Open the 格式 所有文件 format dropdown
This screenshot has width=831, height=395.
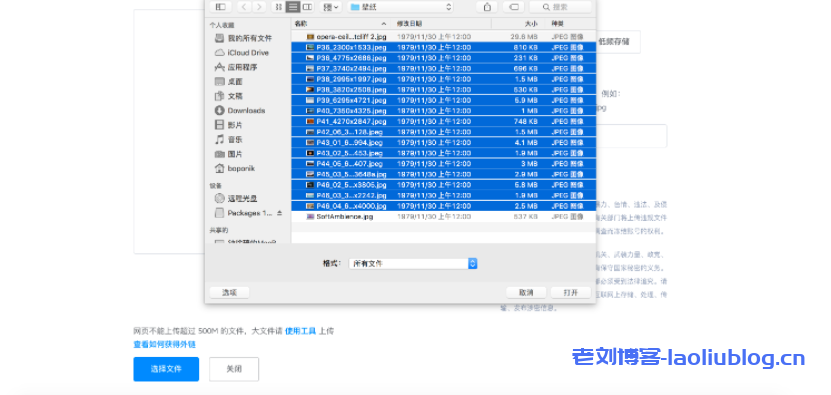point(413,264)
